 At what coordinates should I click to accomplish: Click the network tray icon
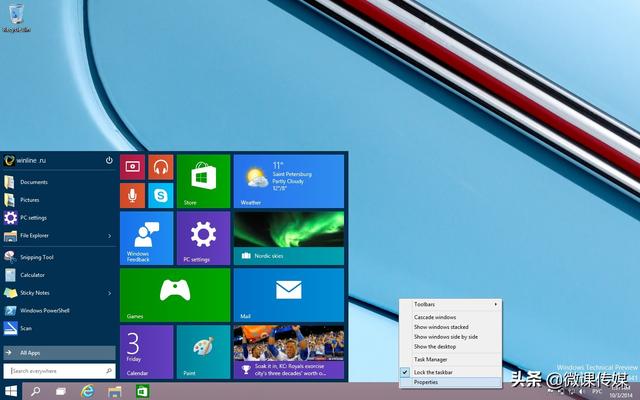tap(571, 392)
